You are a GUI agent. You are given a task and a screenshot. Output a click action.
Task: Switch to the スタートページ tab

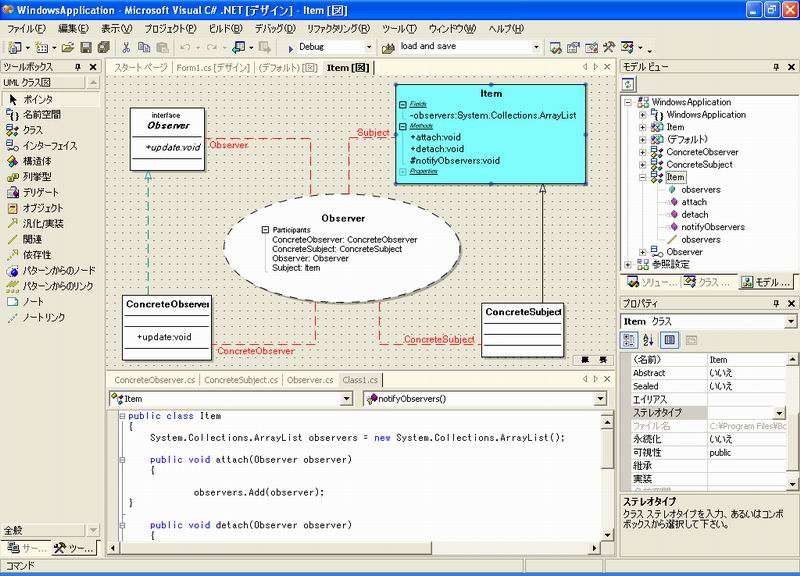coord(140,67)
